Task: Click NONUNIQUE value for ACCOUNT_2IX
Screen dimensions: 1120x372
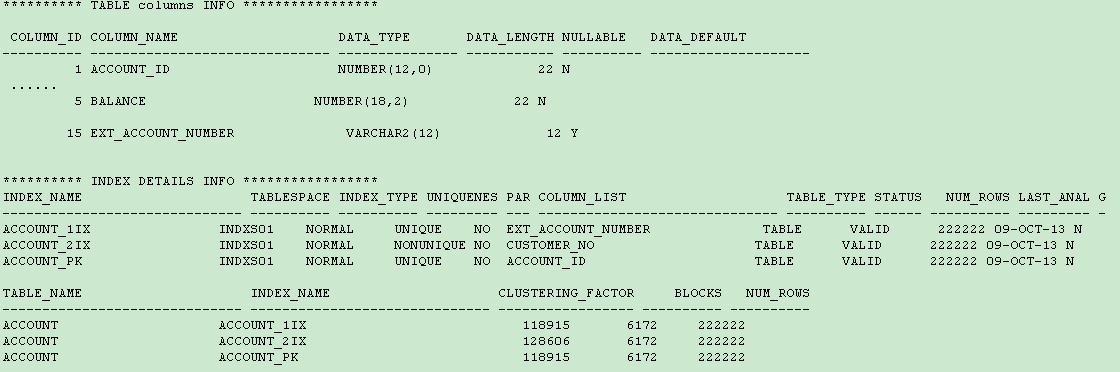Action: tap(429, 245)
